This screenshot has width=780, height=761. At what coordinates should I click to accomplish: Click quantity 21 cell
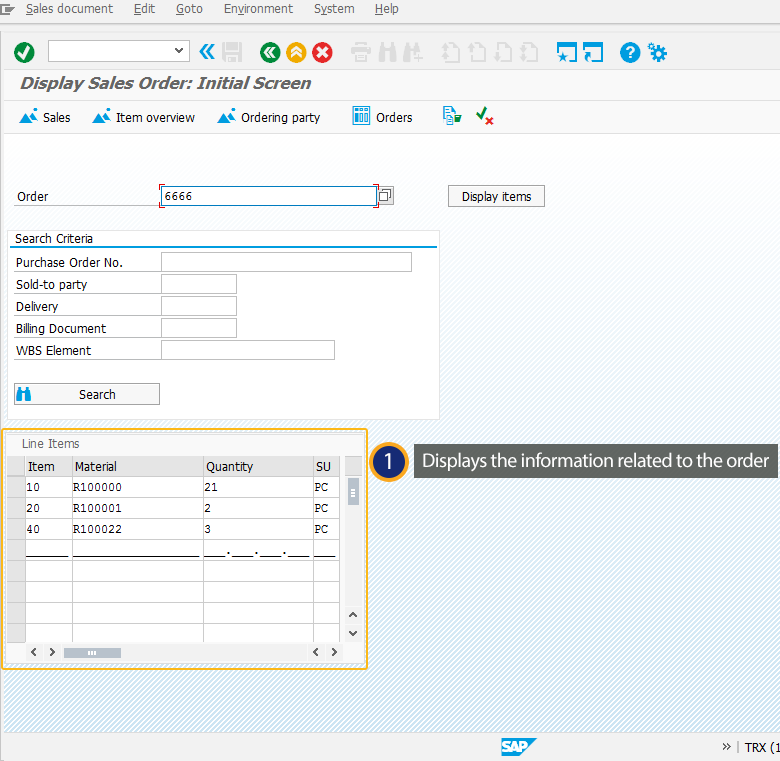[x=258, y=487]
